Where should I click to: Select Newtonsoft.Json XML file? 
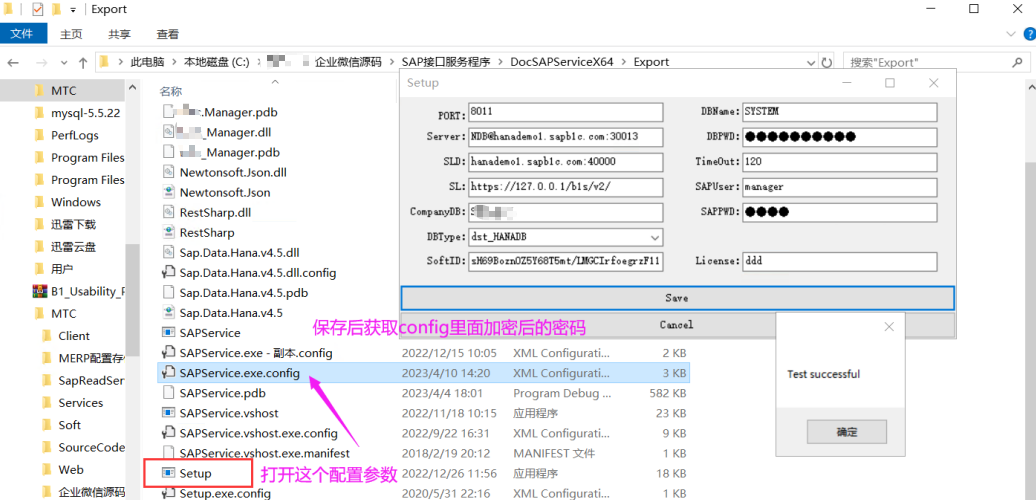coord(225,193)
